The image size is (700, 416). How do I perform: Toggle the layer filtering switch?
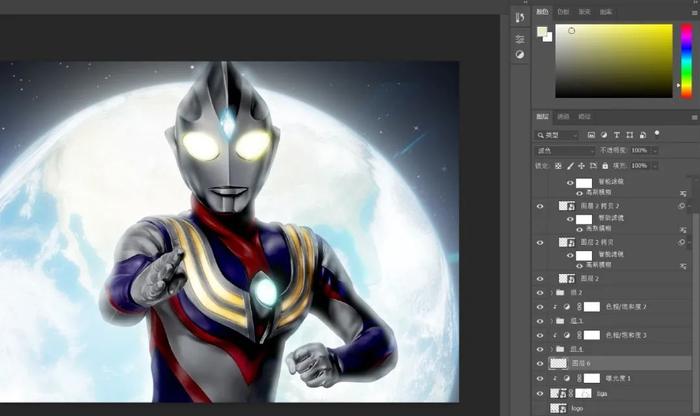point(657,133)
